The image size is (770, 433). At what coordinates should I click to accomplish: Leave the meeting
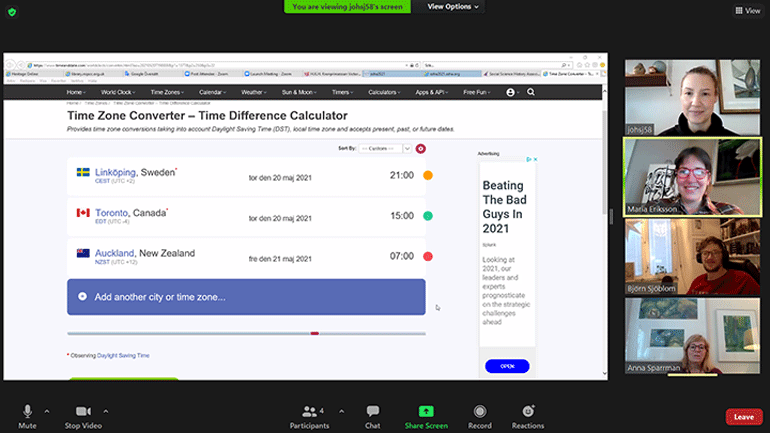coord(744,417)
